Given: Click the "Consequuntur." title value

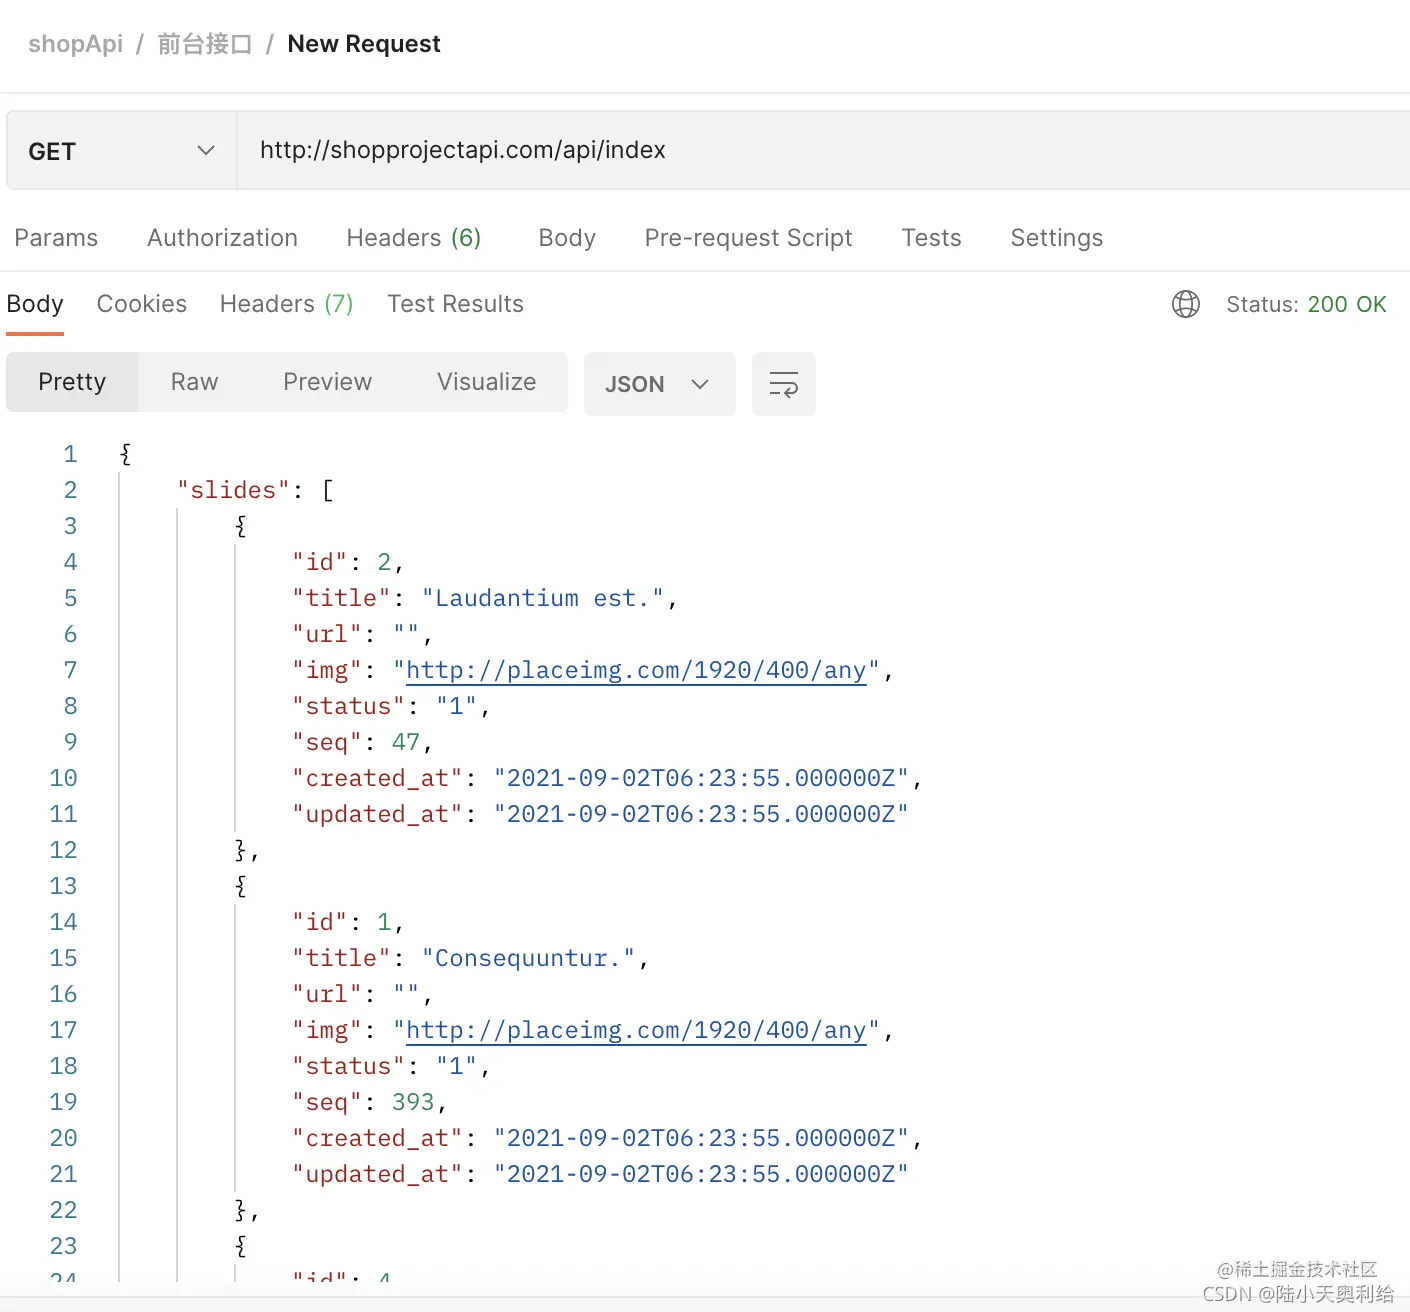Looking at the screenshot, I should click(x=528, y=958).
